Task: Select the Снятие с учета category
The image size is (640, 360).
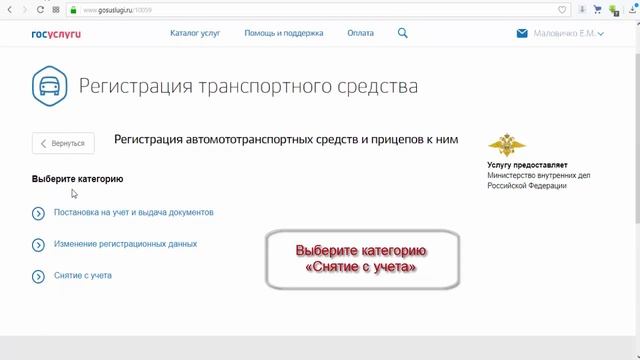Action: pos(83,276)
